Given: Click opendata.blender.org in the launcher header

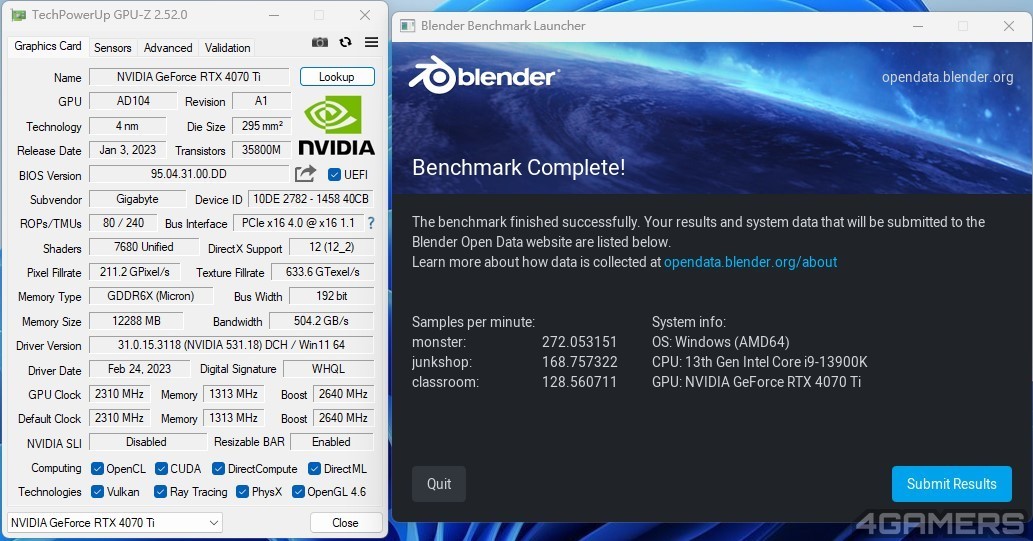Looking at the screenshot, I should pyautogui.click(x=947, y=77).
